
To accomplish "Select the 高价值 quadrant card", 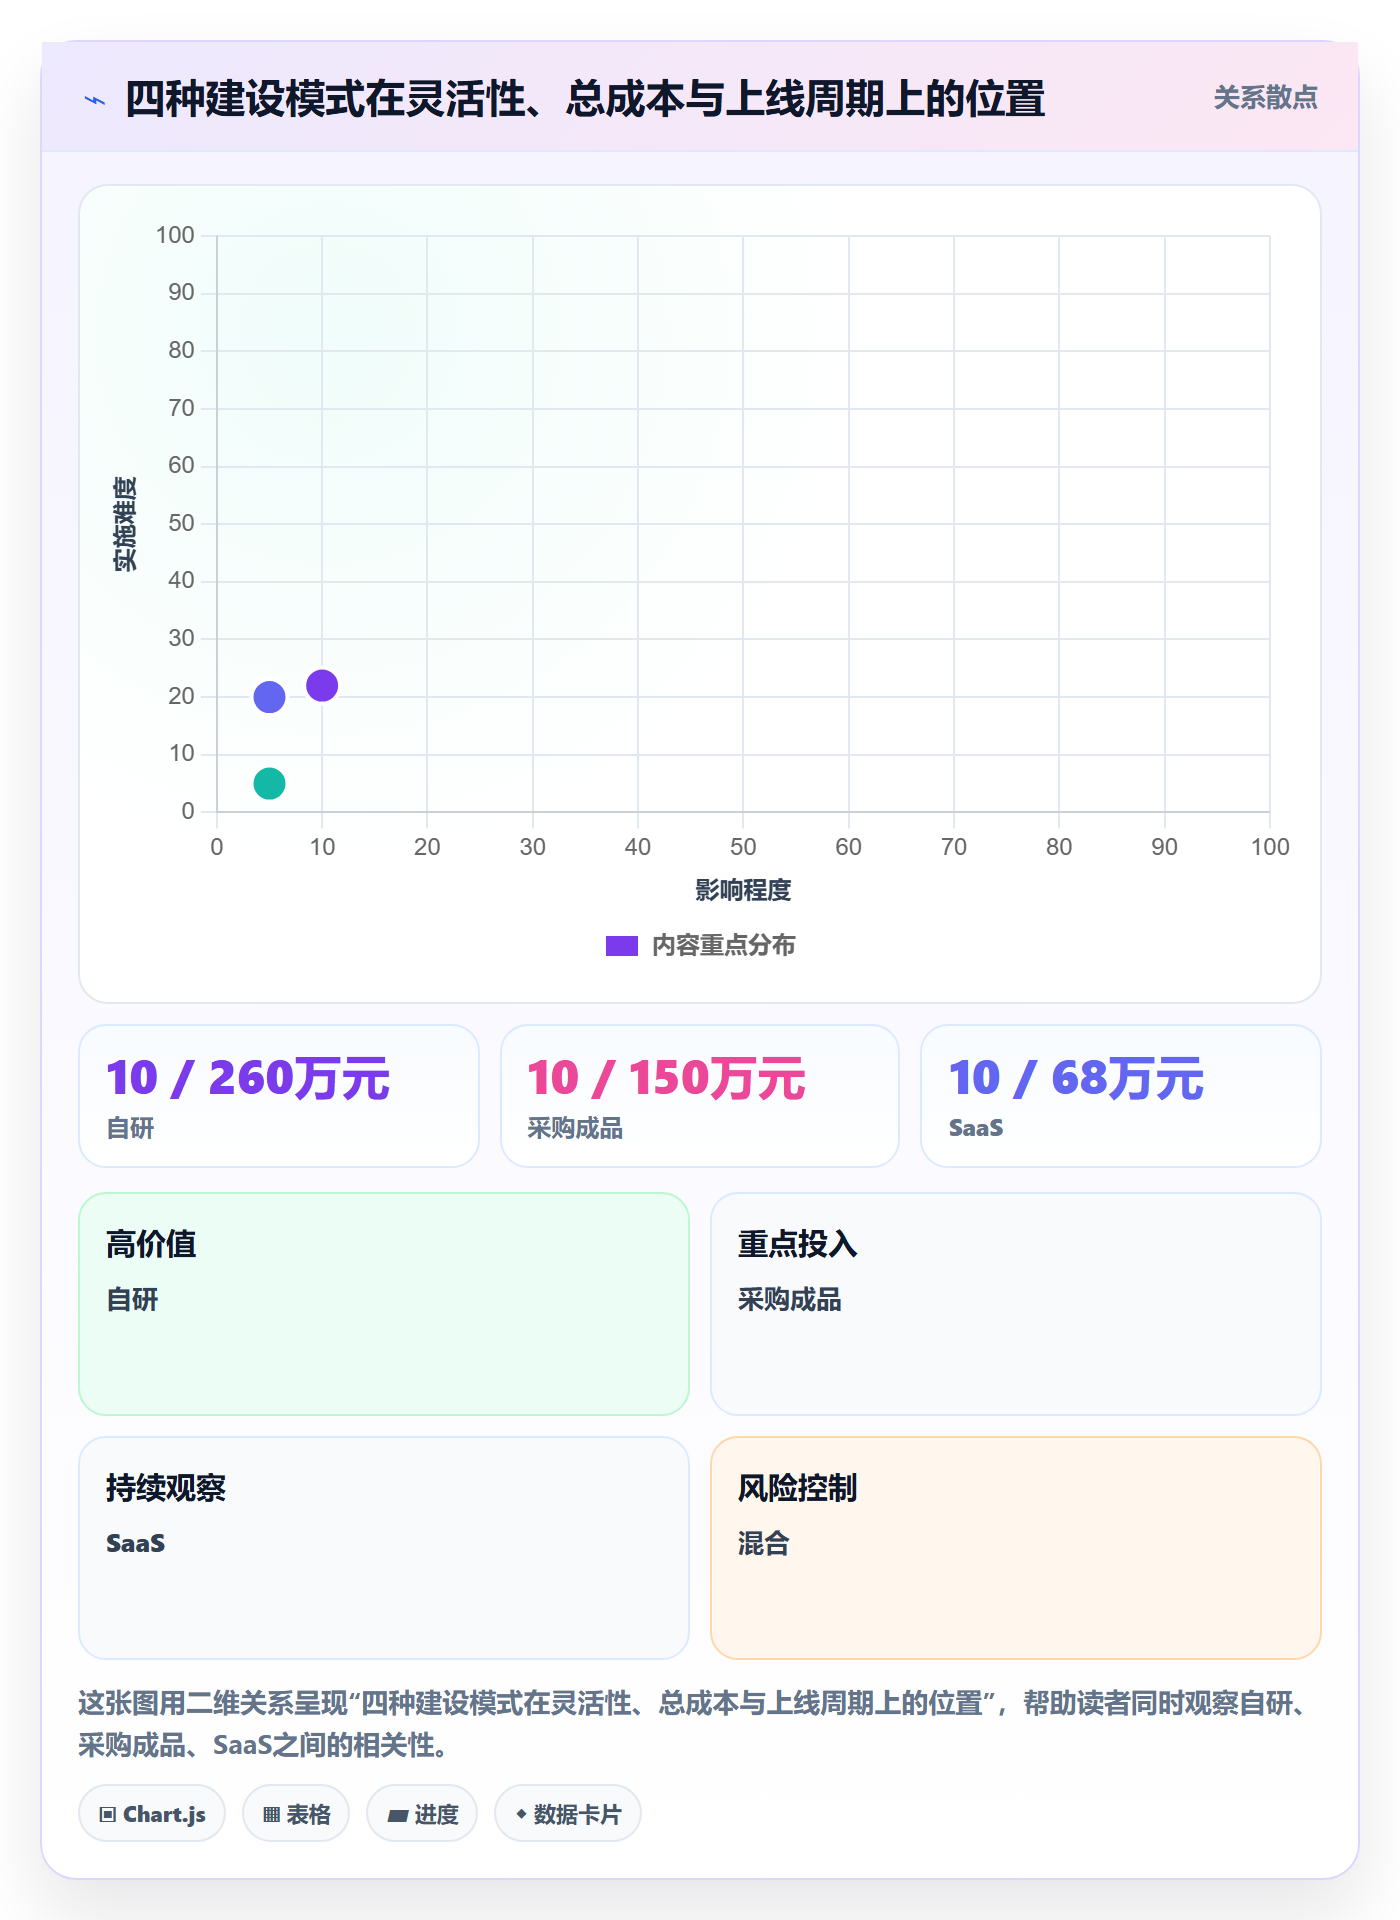I will coord(384,1304).
